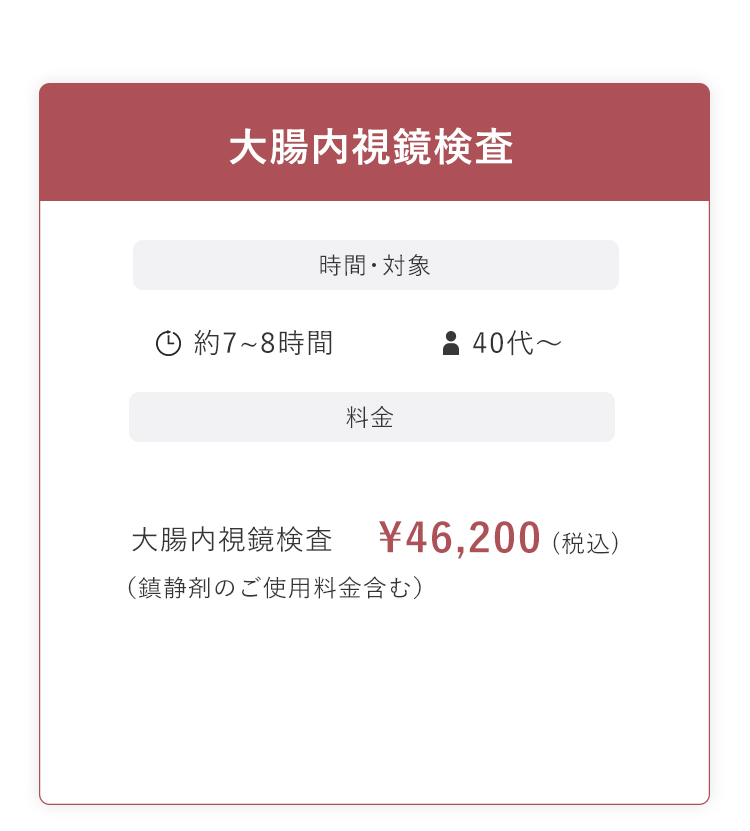Click the 使用料金 words in the sedative note
Screen dimensions: 750x831
click(x=312, y=587)
